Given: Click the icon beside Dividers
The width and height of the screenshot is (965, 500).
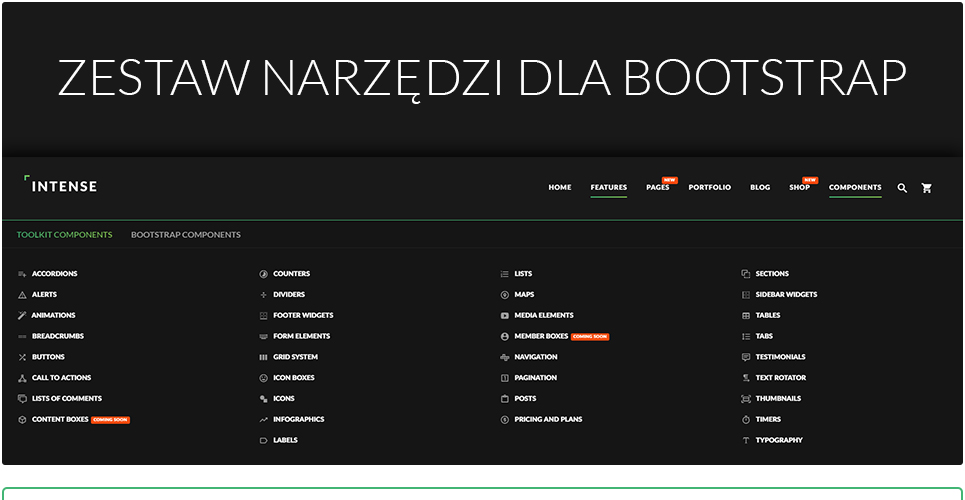Looking at the screenshot, I should click(263, 295).
